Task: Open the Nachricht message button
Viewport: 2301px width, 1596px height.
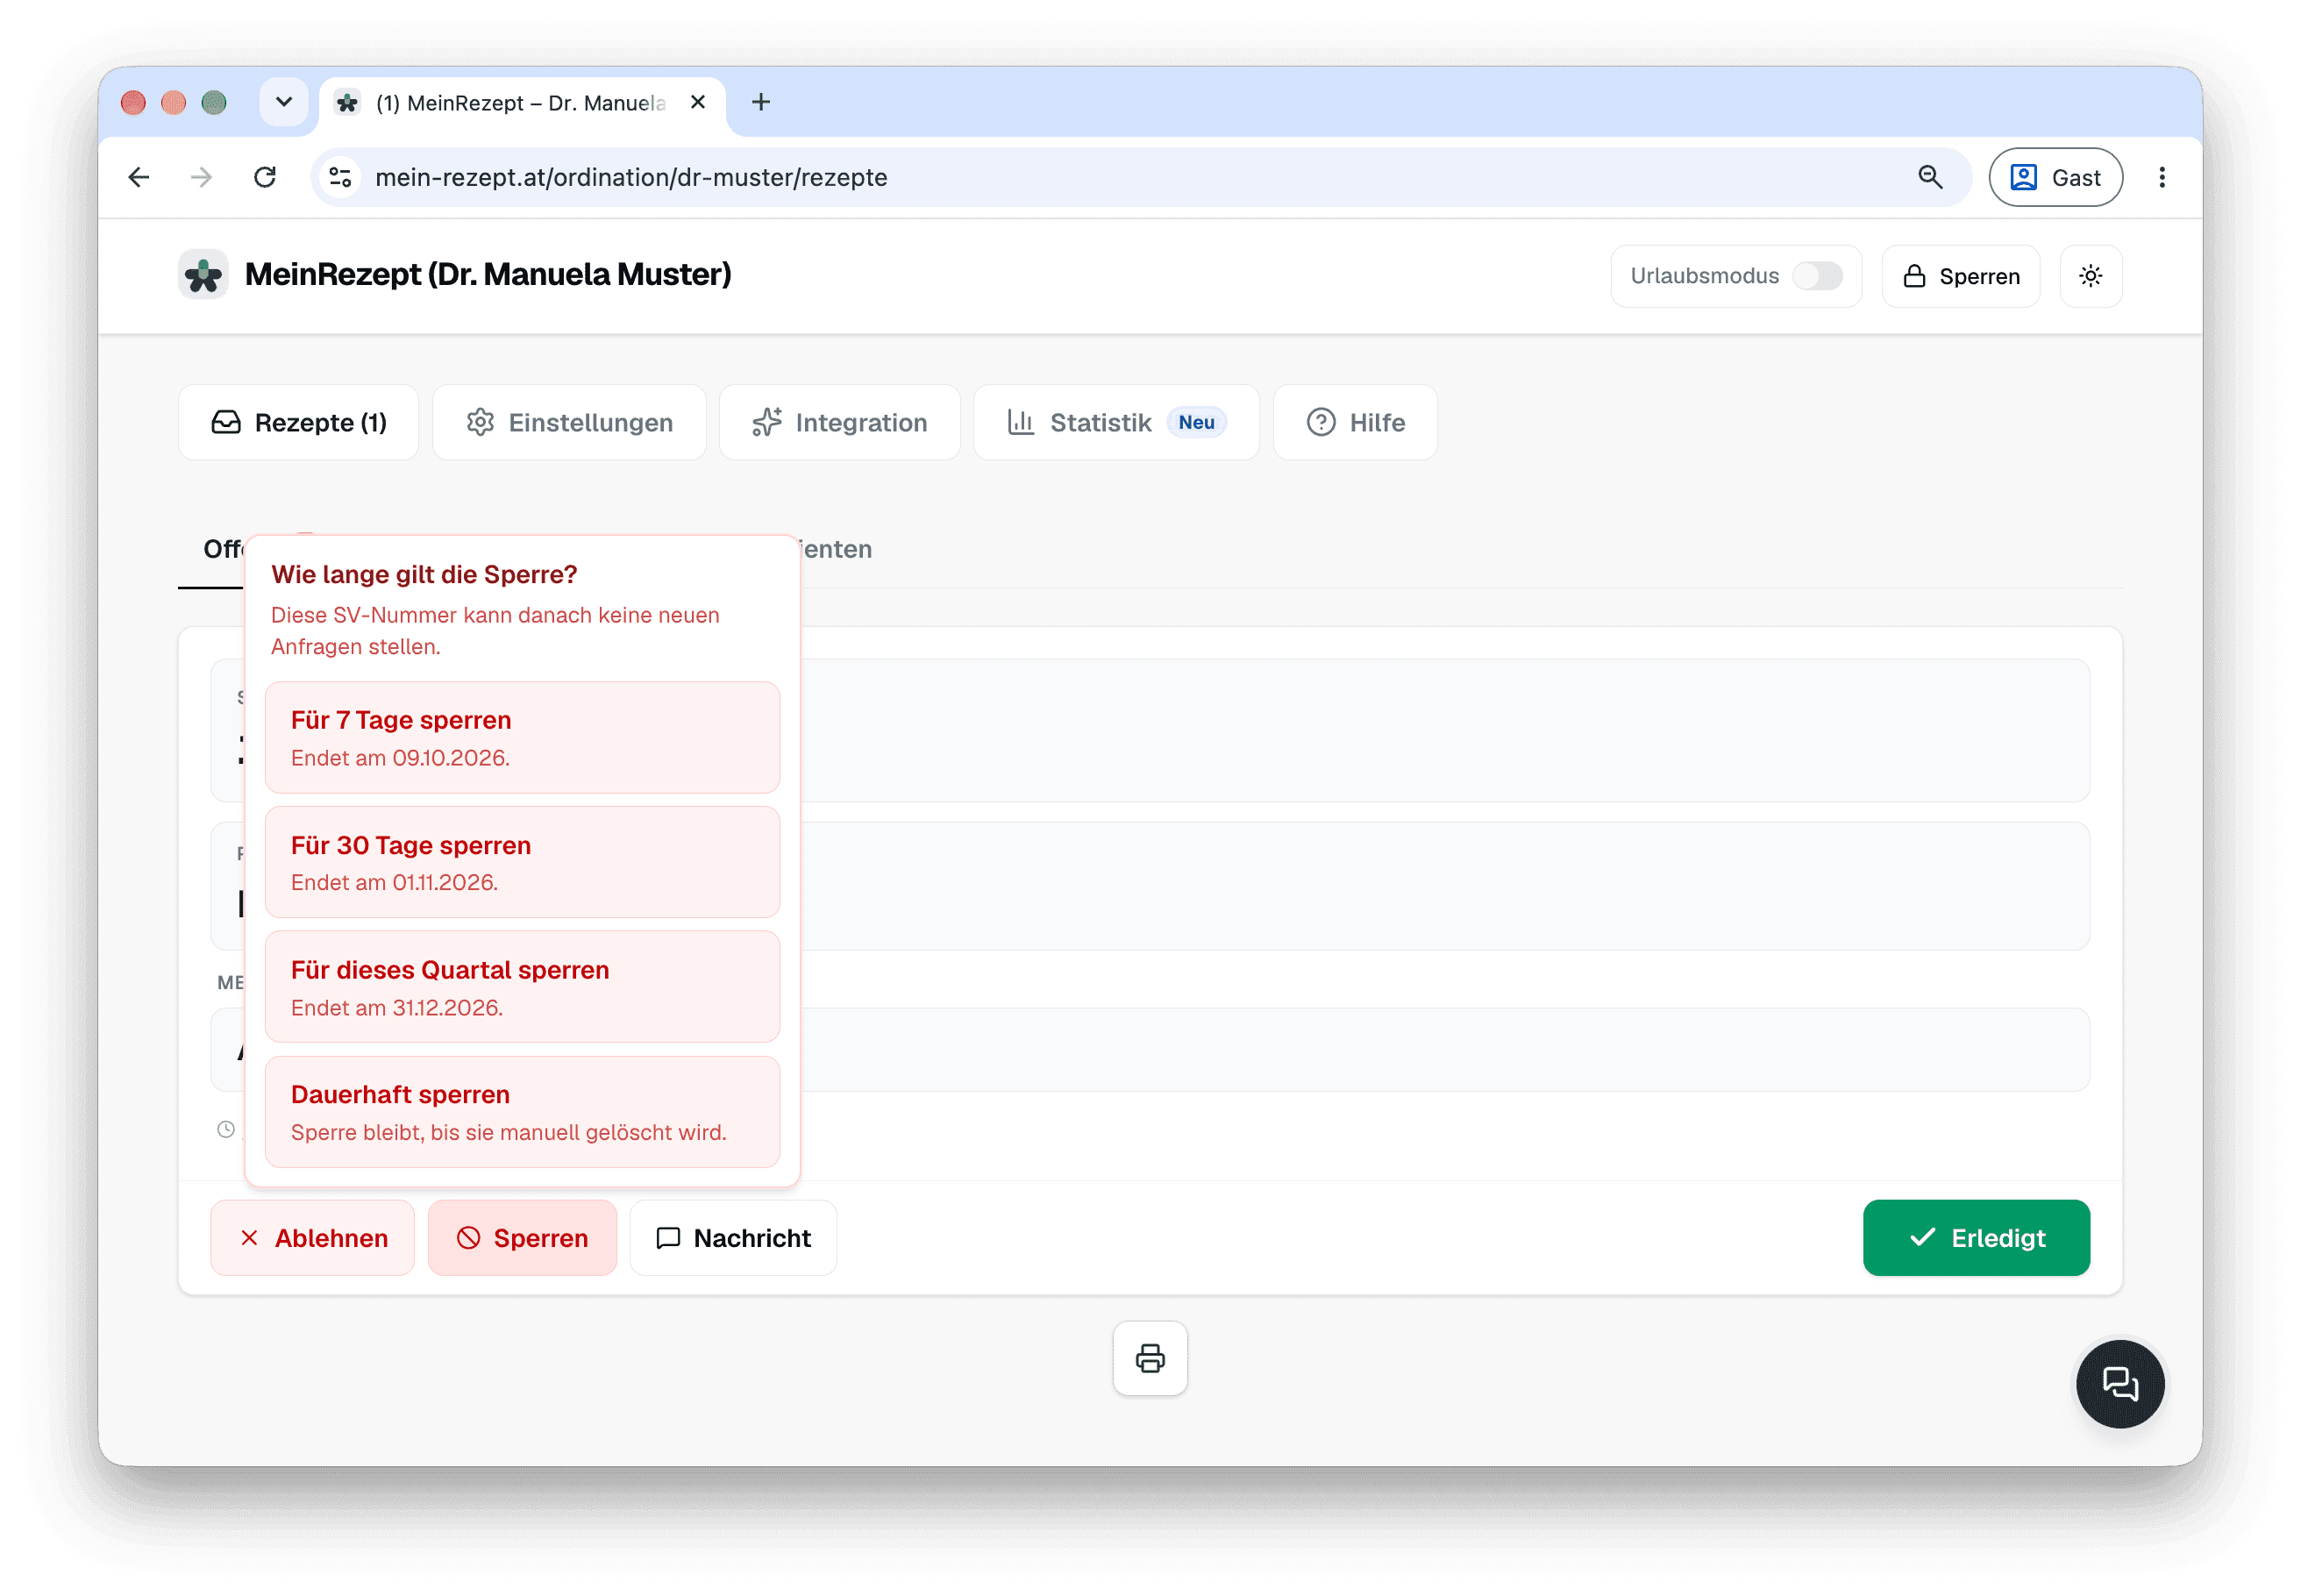Action: coord(733,1238)
